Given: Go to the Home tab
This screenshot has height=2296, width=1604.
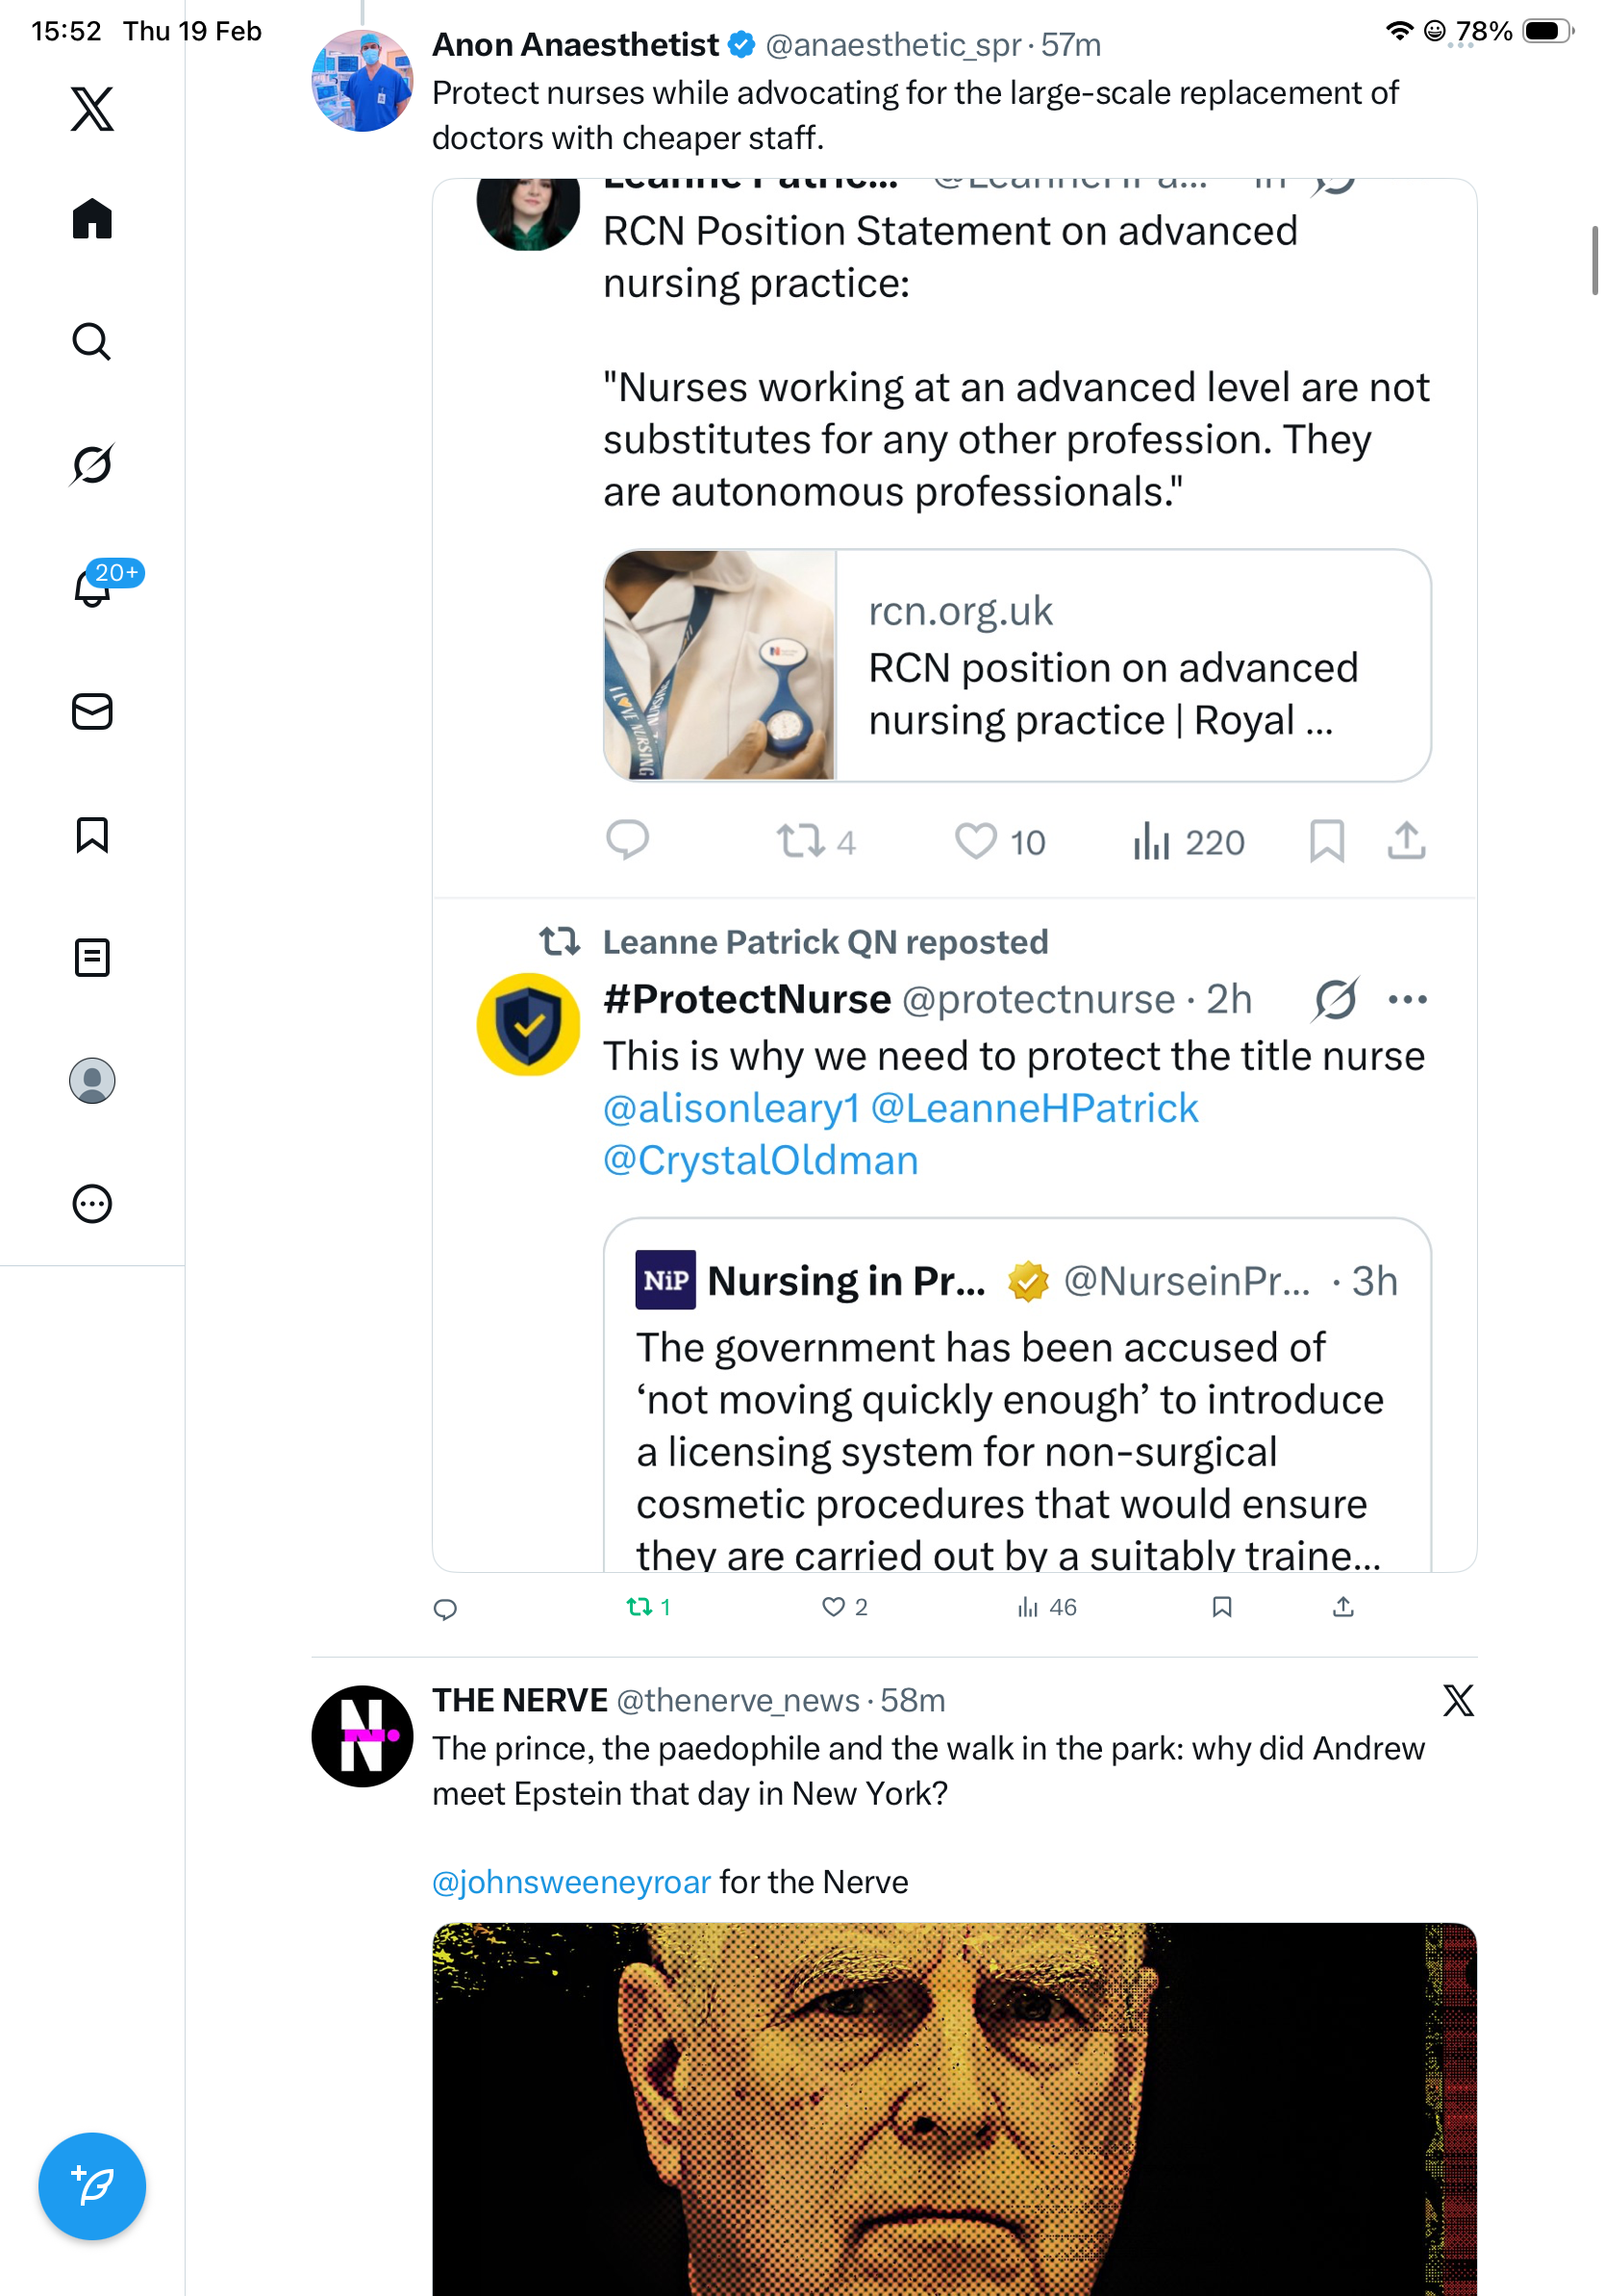Looking at the screenshot, I should 92,218.
